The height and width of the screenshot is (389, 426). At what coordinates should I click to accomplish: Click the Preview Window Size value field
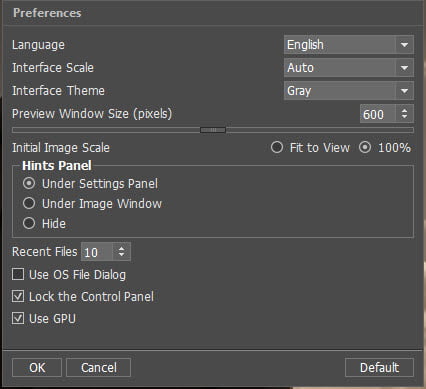(378, 114)
